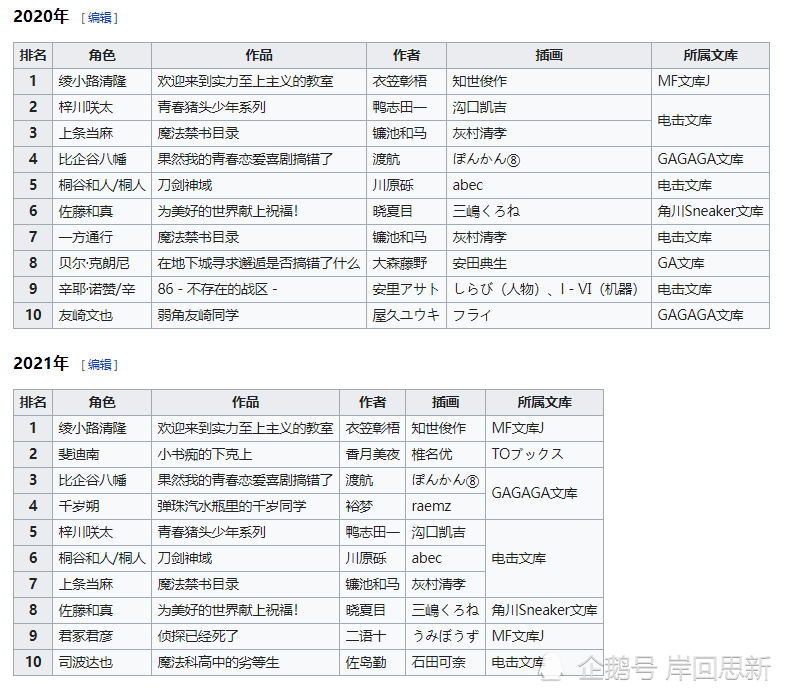Click the 插画 header in the 2021 table
788x695 pixels.
click(x=445, y=402)
